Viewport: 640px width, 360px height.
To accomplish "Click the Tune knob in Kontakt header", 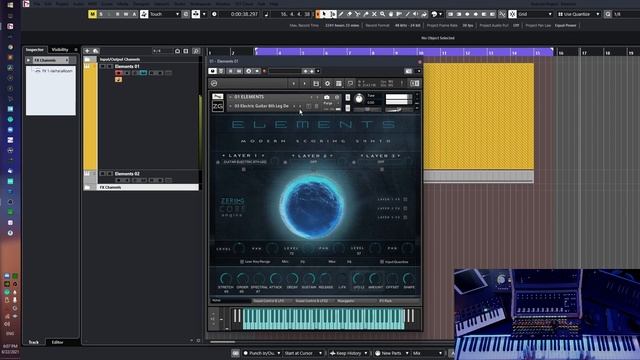I will tap(359, 99).
